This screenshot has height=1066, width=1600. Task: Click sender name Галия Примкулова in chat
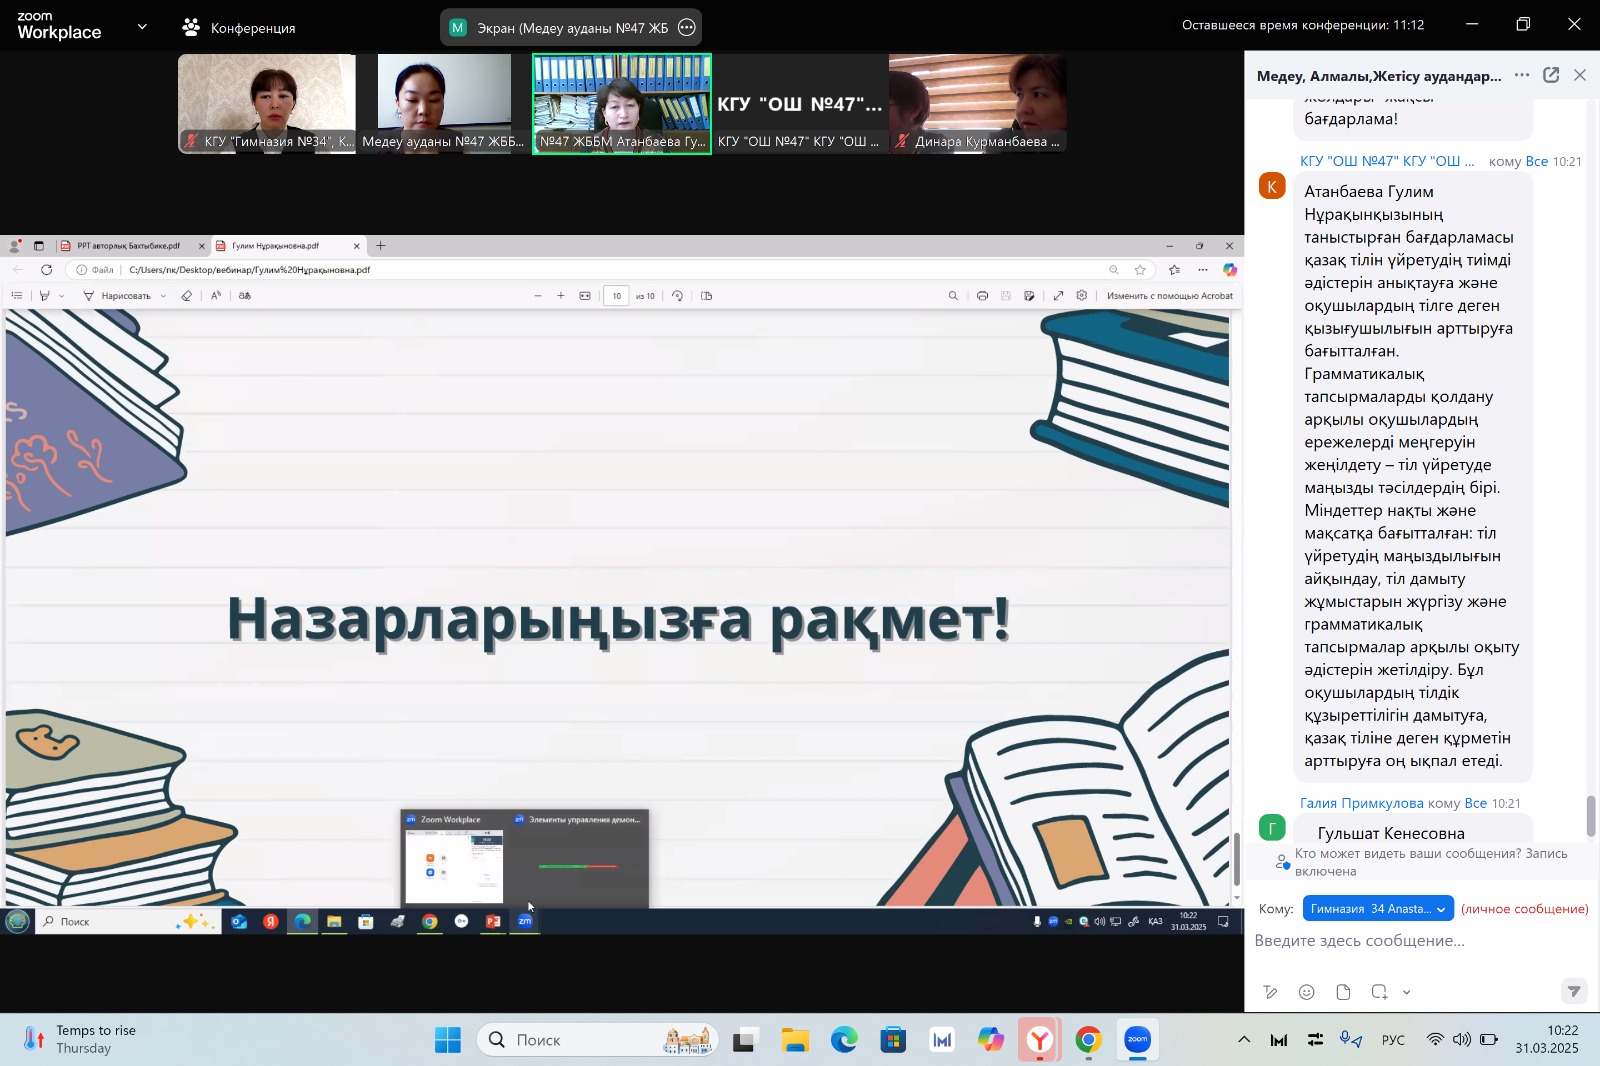tap(1361, 803)
